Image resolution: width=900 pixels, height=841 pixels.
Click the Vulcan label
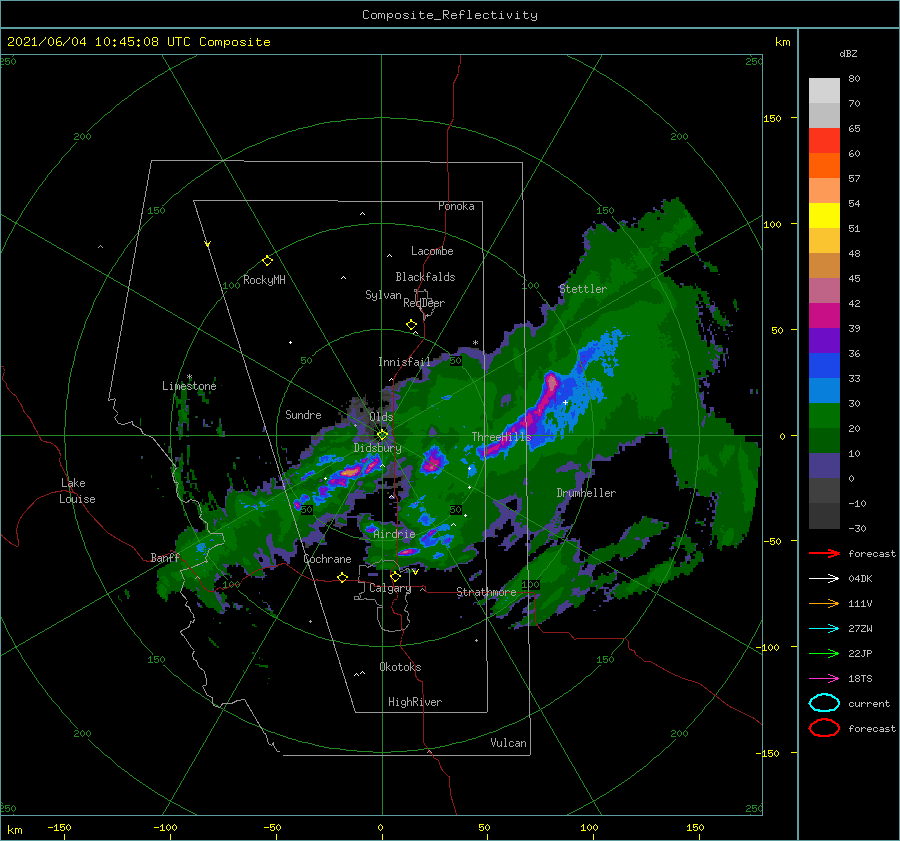(x=508, y=743)
